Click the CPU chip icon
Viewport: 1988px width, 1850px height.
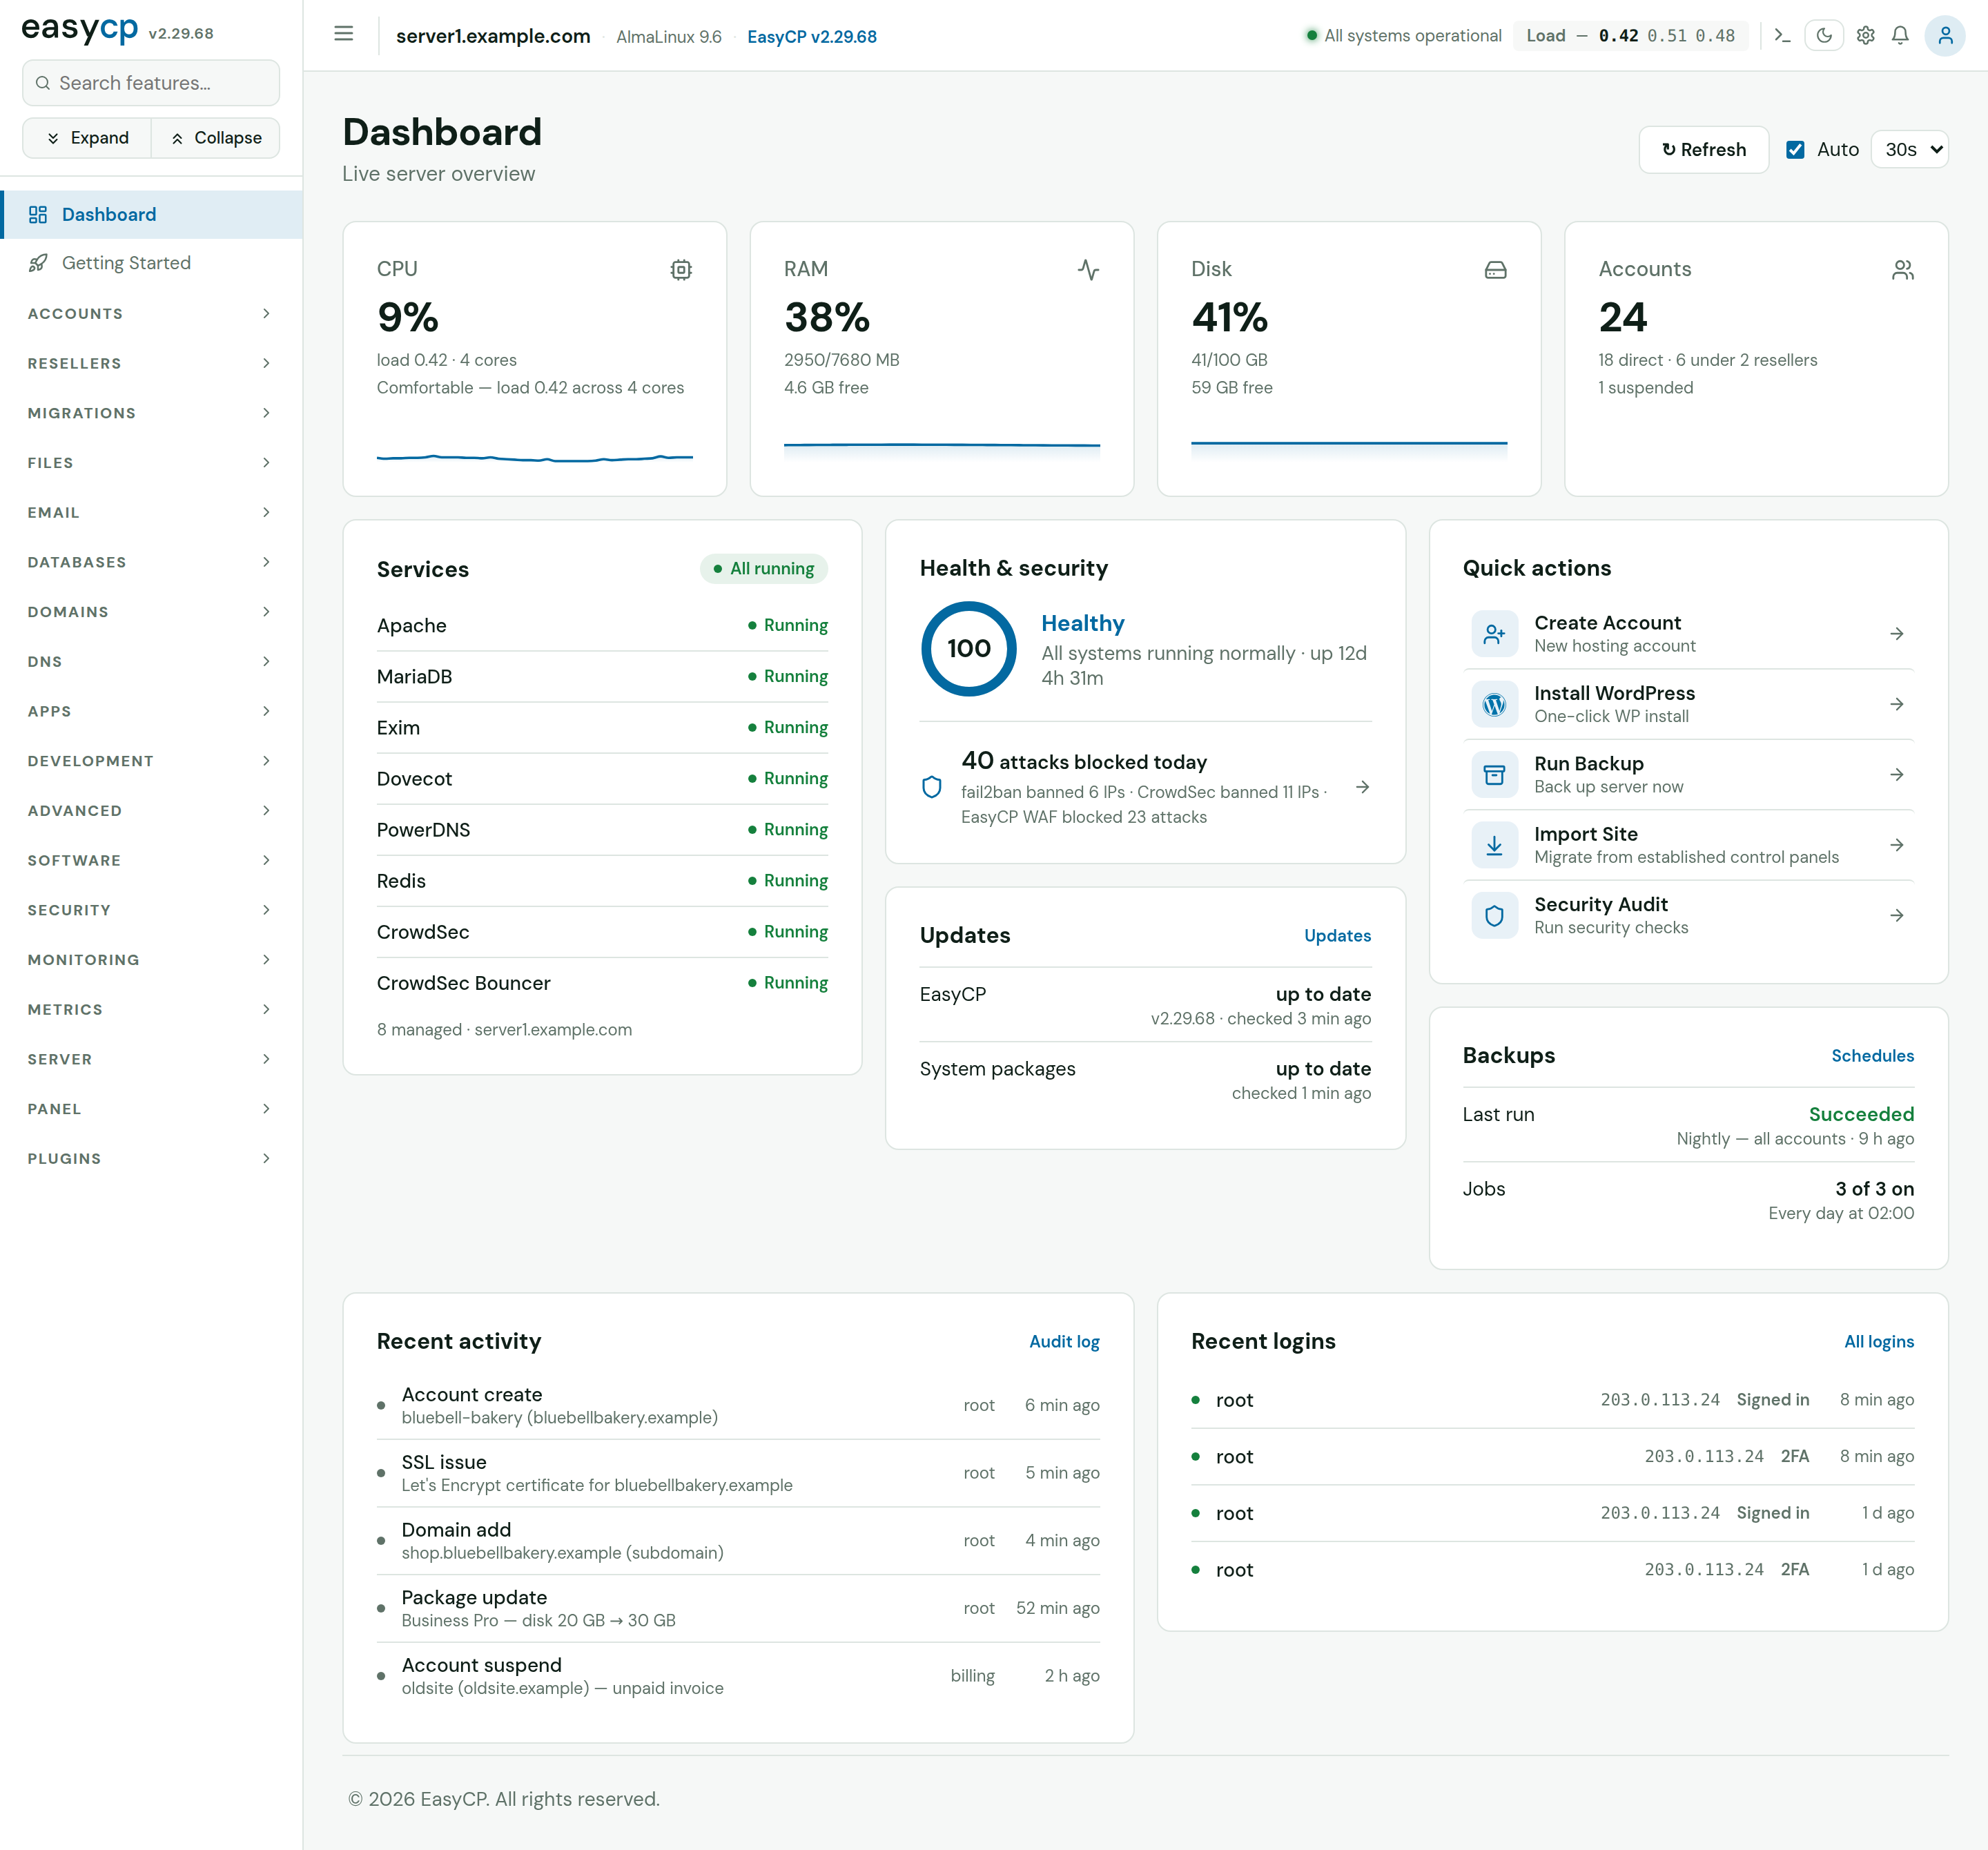tap(681, 270)
